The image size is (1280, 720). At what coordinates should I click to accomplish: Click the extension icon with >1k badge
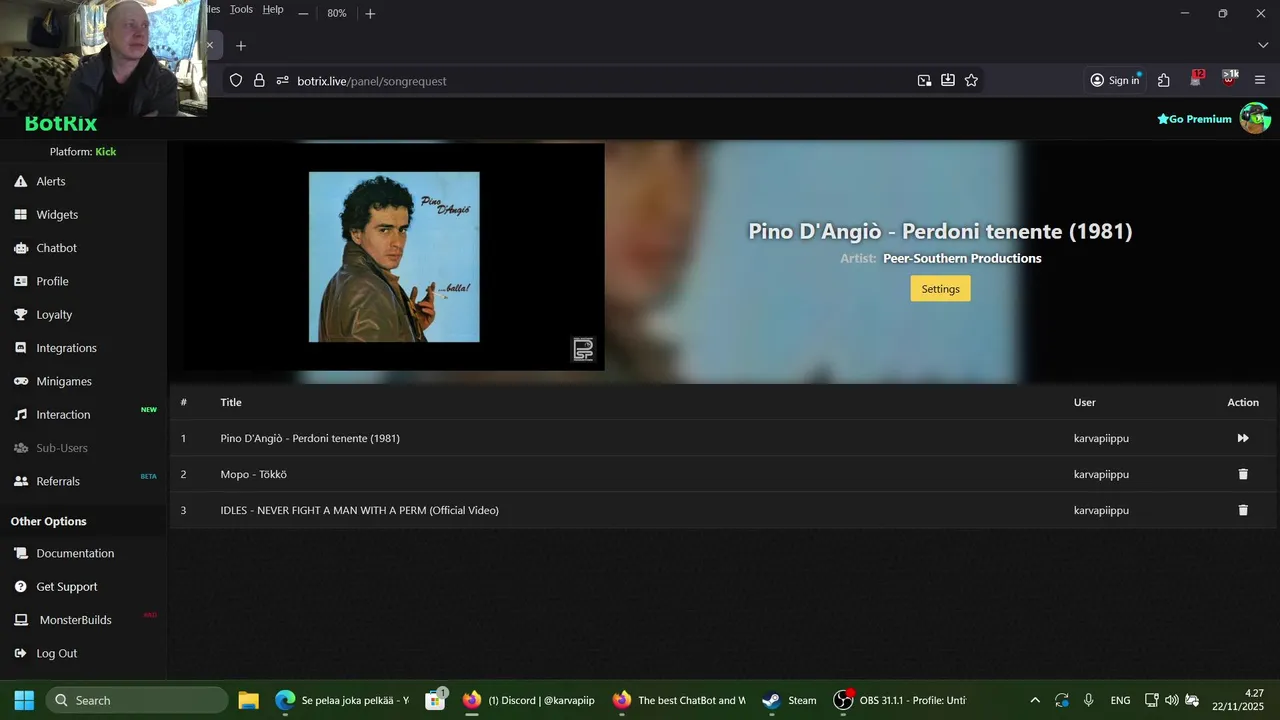click(1229, 79)
